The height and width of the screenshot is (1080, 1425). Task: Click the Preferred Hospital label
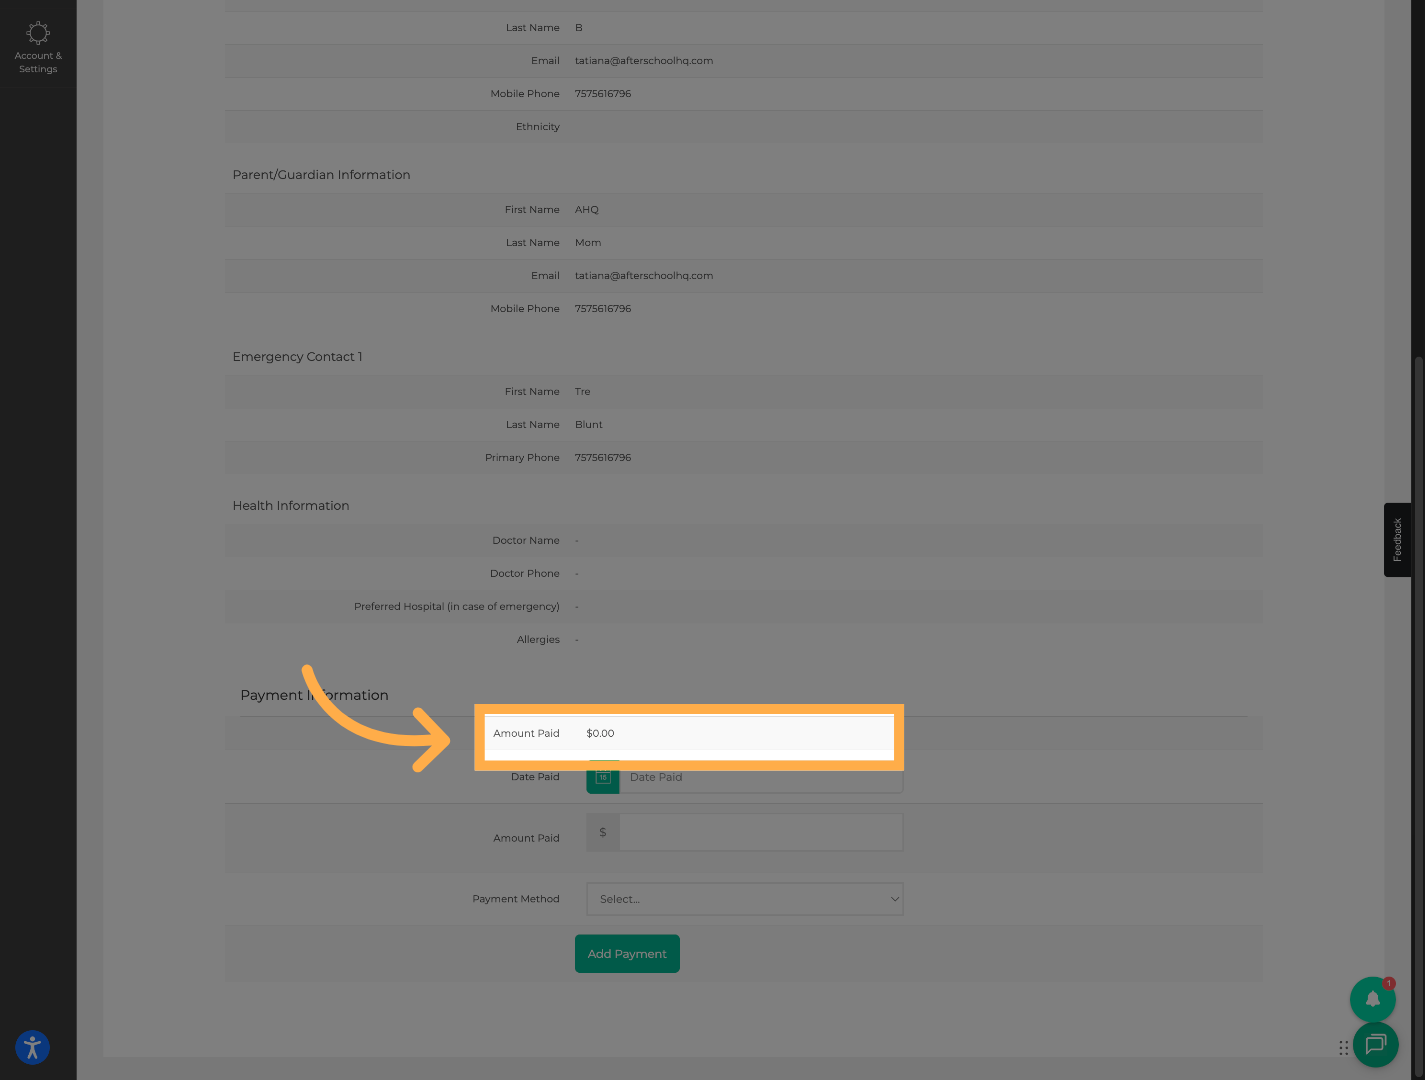click(x=457, y=607)
